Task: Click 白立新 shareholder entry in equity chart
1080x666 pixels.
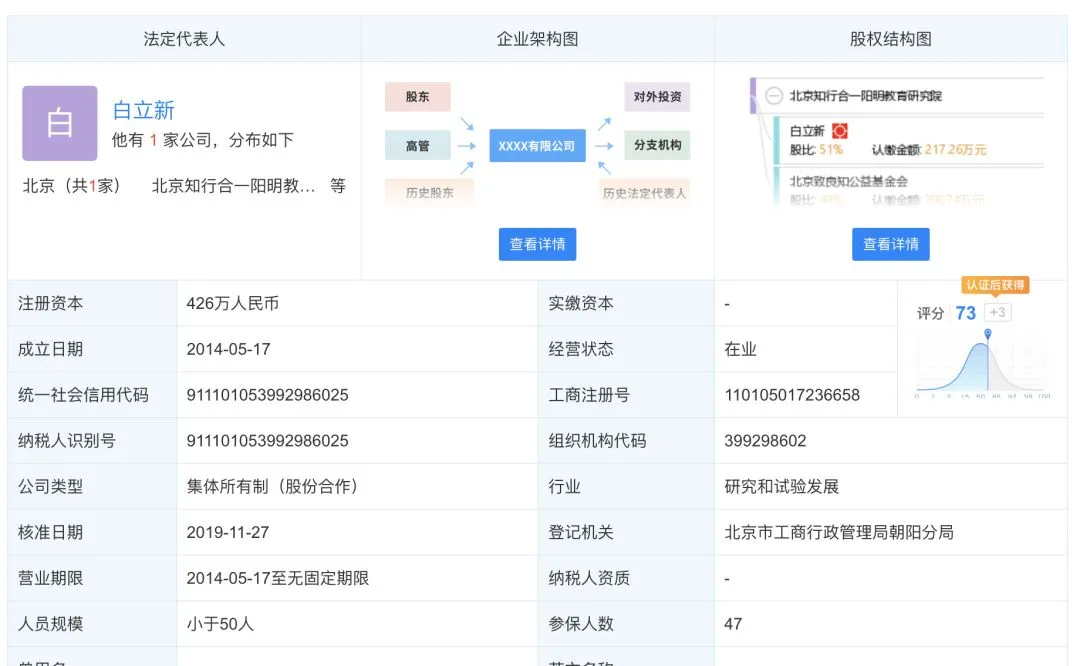Action: pyautogui.click(x=807, y=131)
